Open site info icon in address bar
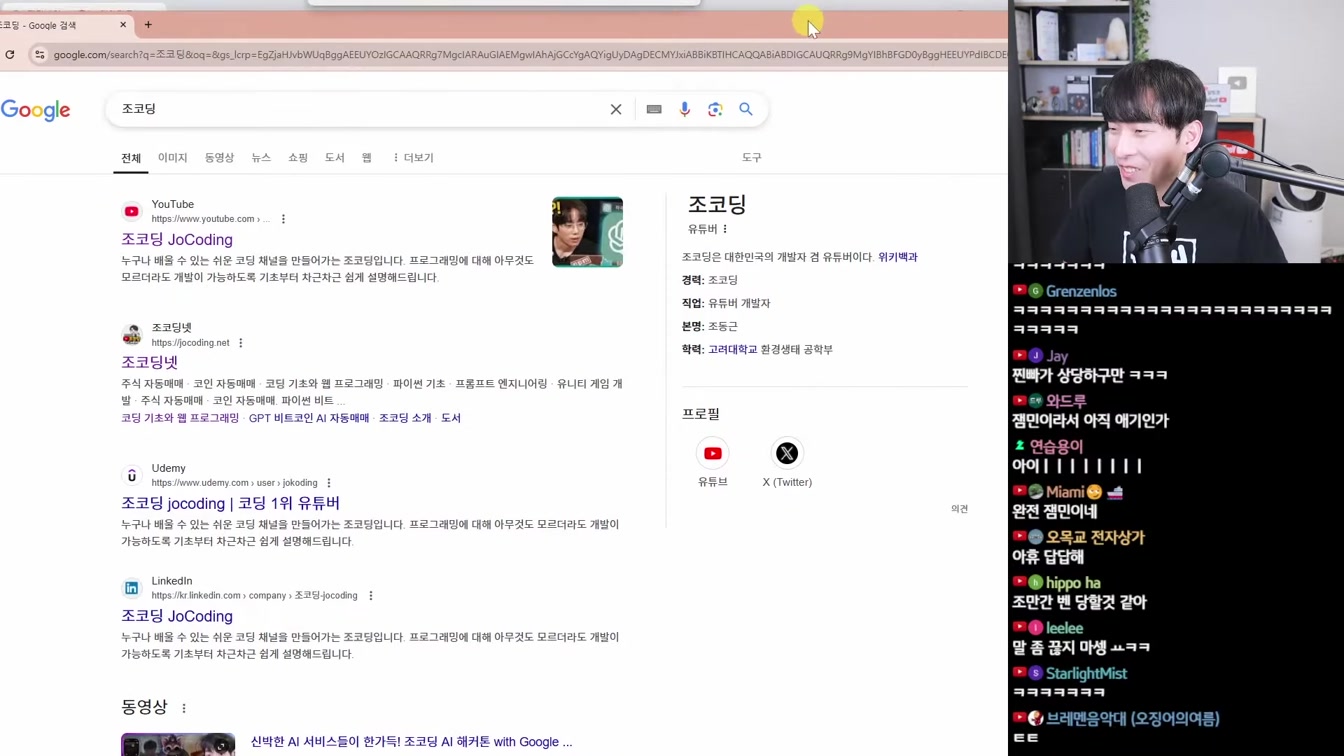The image size is (1344, 756). click(39, 55)
